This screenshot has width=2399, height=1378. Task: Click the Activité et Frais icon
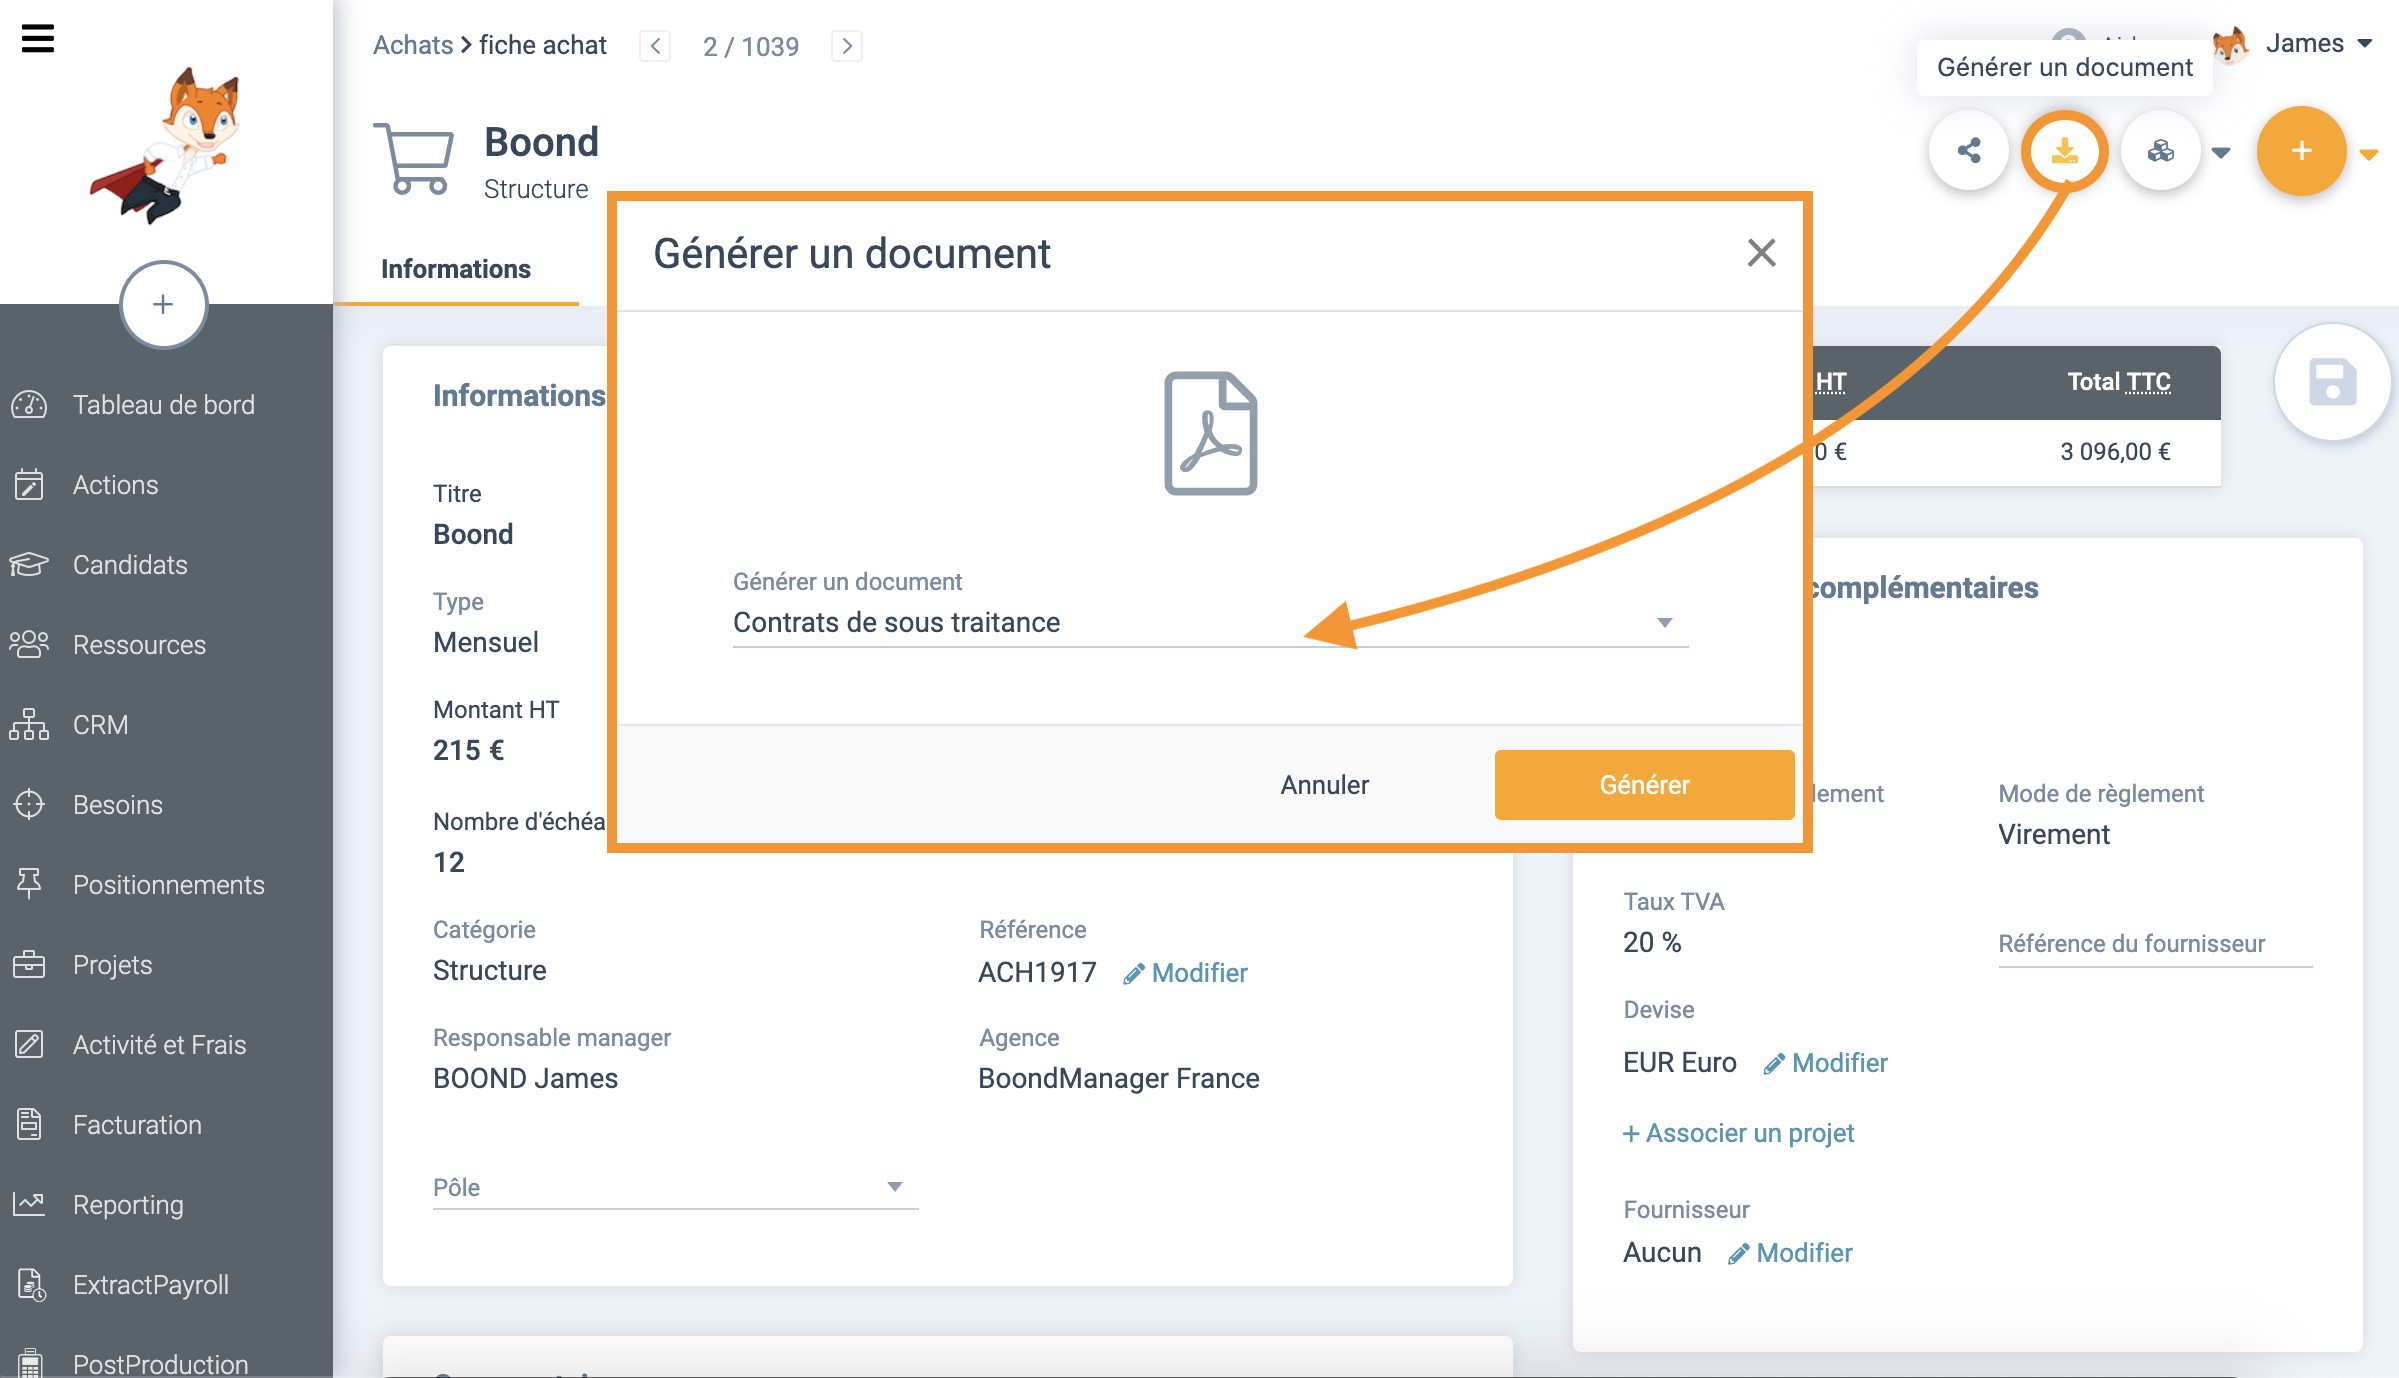pos(29,1044)
